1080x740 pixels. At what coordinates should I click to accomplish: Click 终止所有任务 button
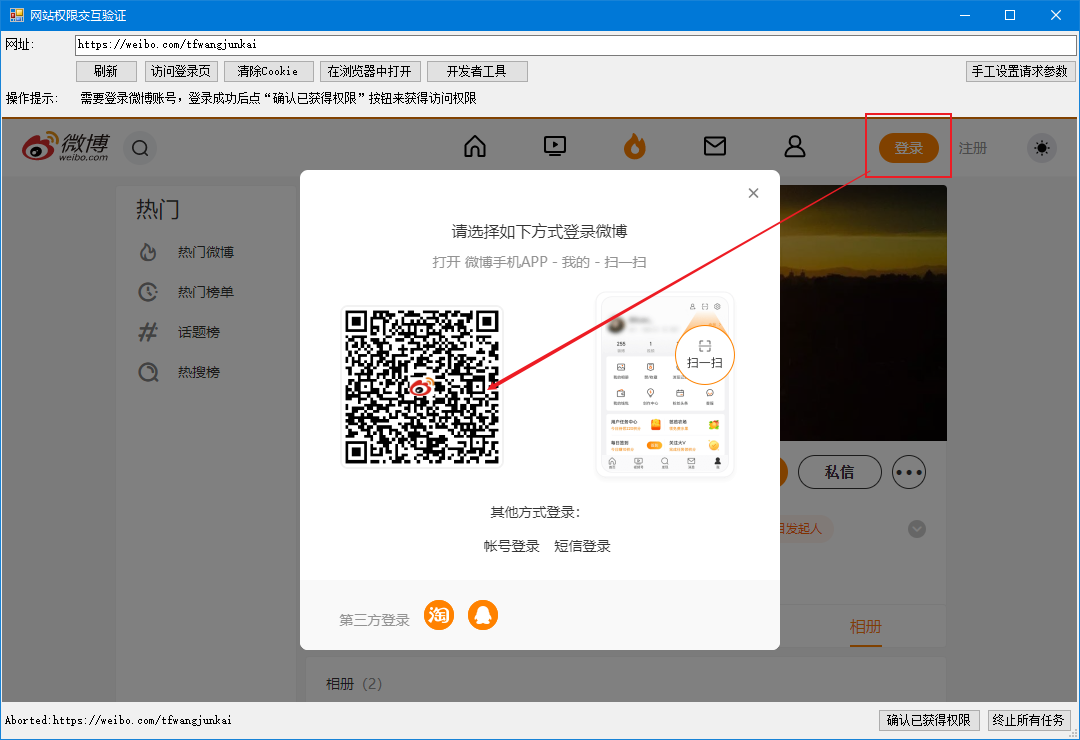click(x=1029, y=720)
